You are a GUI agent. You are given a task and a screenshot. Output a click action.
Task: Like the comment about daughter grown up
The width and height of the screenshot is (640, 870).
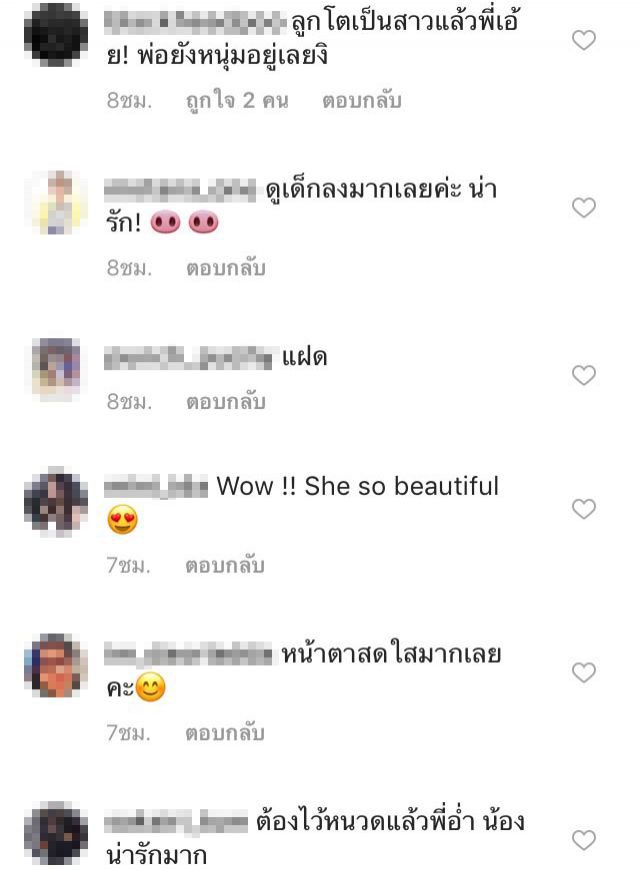tap(583, 40)
